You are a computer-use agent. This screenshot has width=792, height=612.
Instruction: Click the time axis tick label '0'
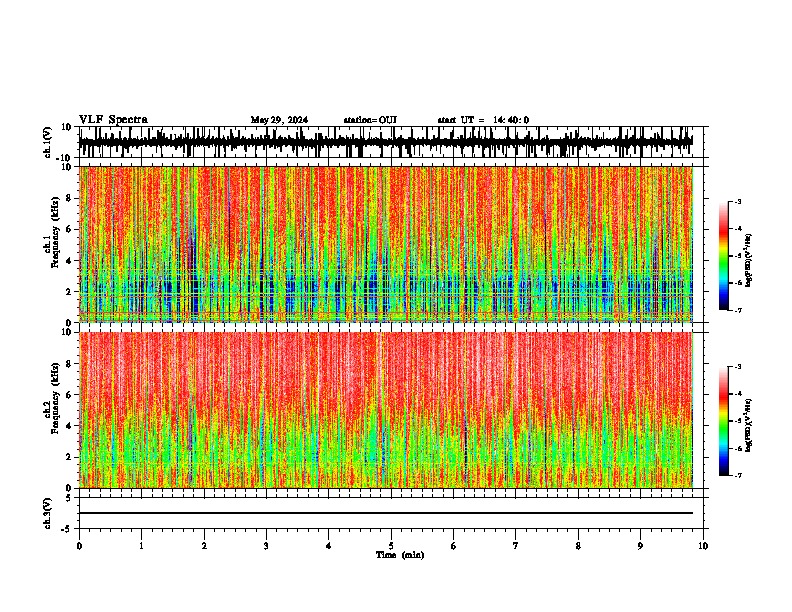click(x=79, y=546)
